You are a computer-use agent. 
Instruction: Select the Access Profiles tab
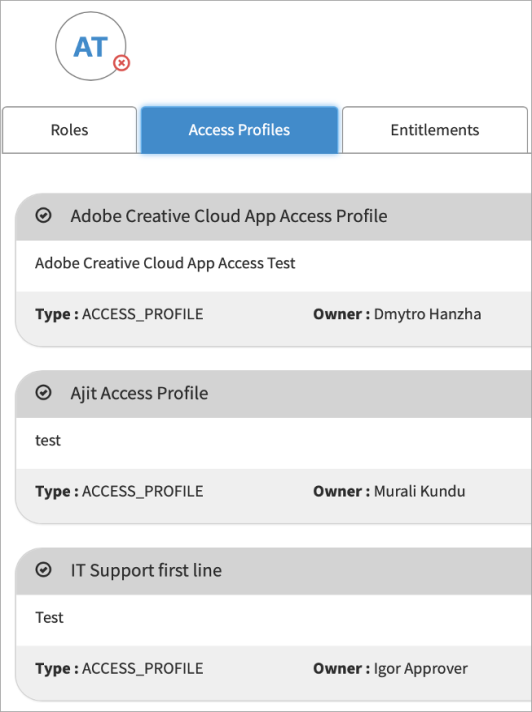click(239, 130)
